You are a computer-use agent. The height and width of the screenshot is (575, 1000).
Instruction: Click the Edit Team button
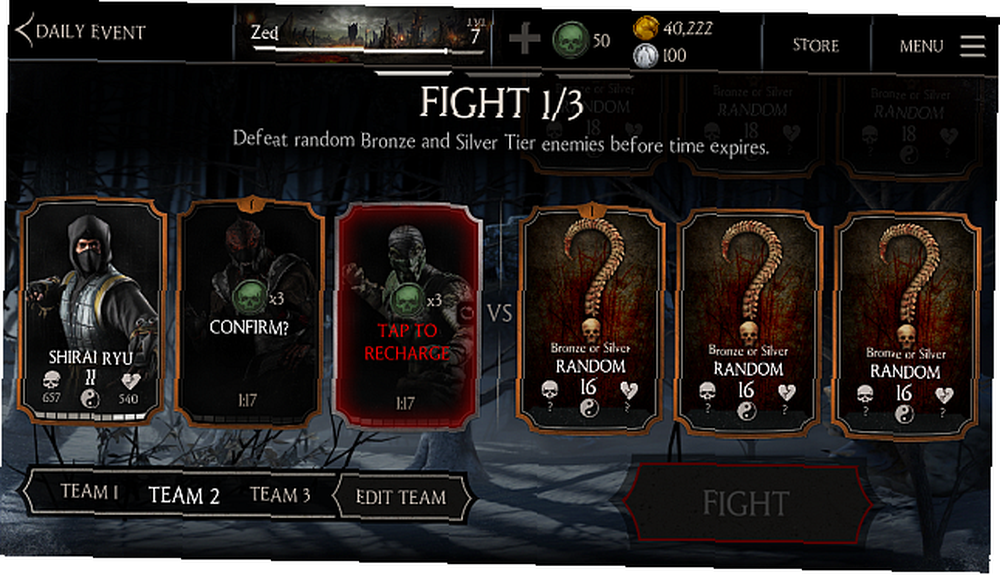401,497
